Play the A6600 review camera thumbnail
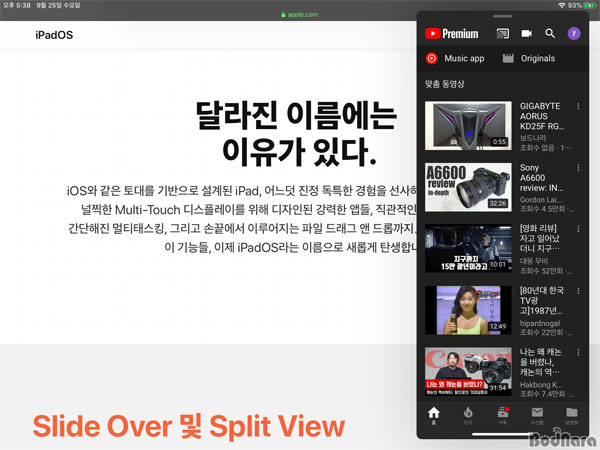Screen dimensions: 600x450 point(468,187)
